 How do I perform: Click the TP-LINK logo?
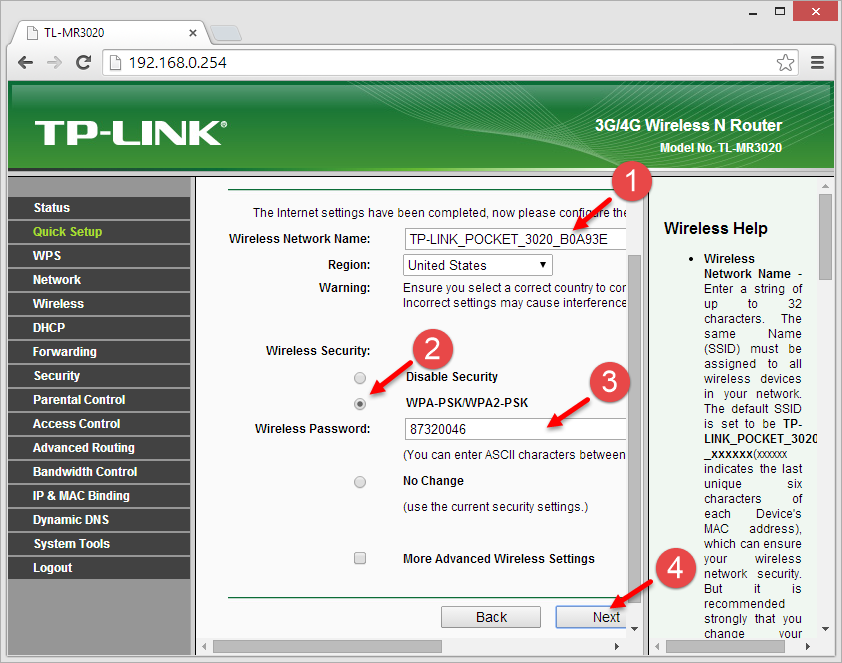tap(130, 133)
